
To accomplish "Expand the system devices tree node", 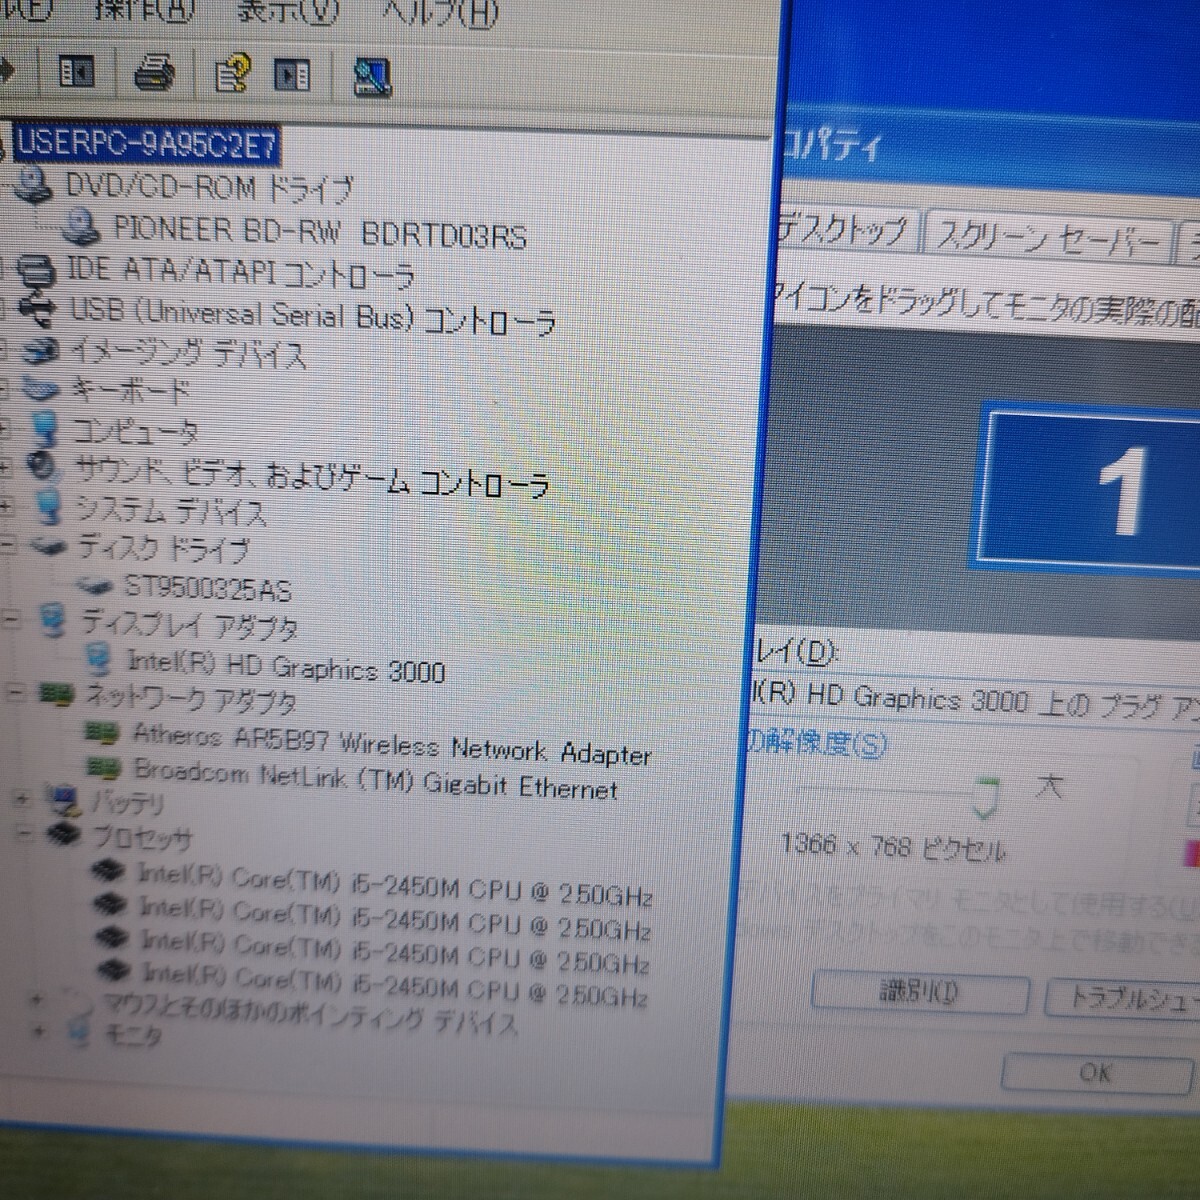I will 7,507.
